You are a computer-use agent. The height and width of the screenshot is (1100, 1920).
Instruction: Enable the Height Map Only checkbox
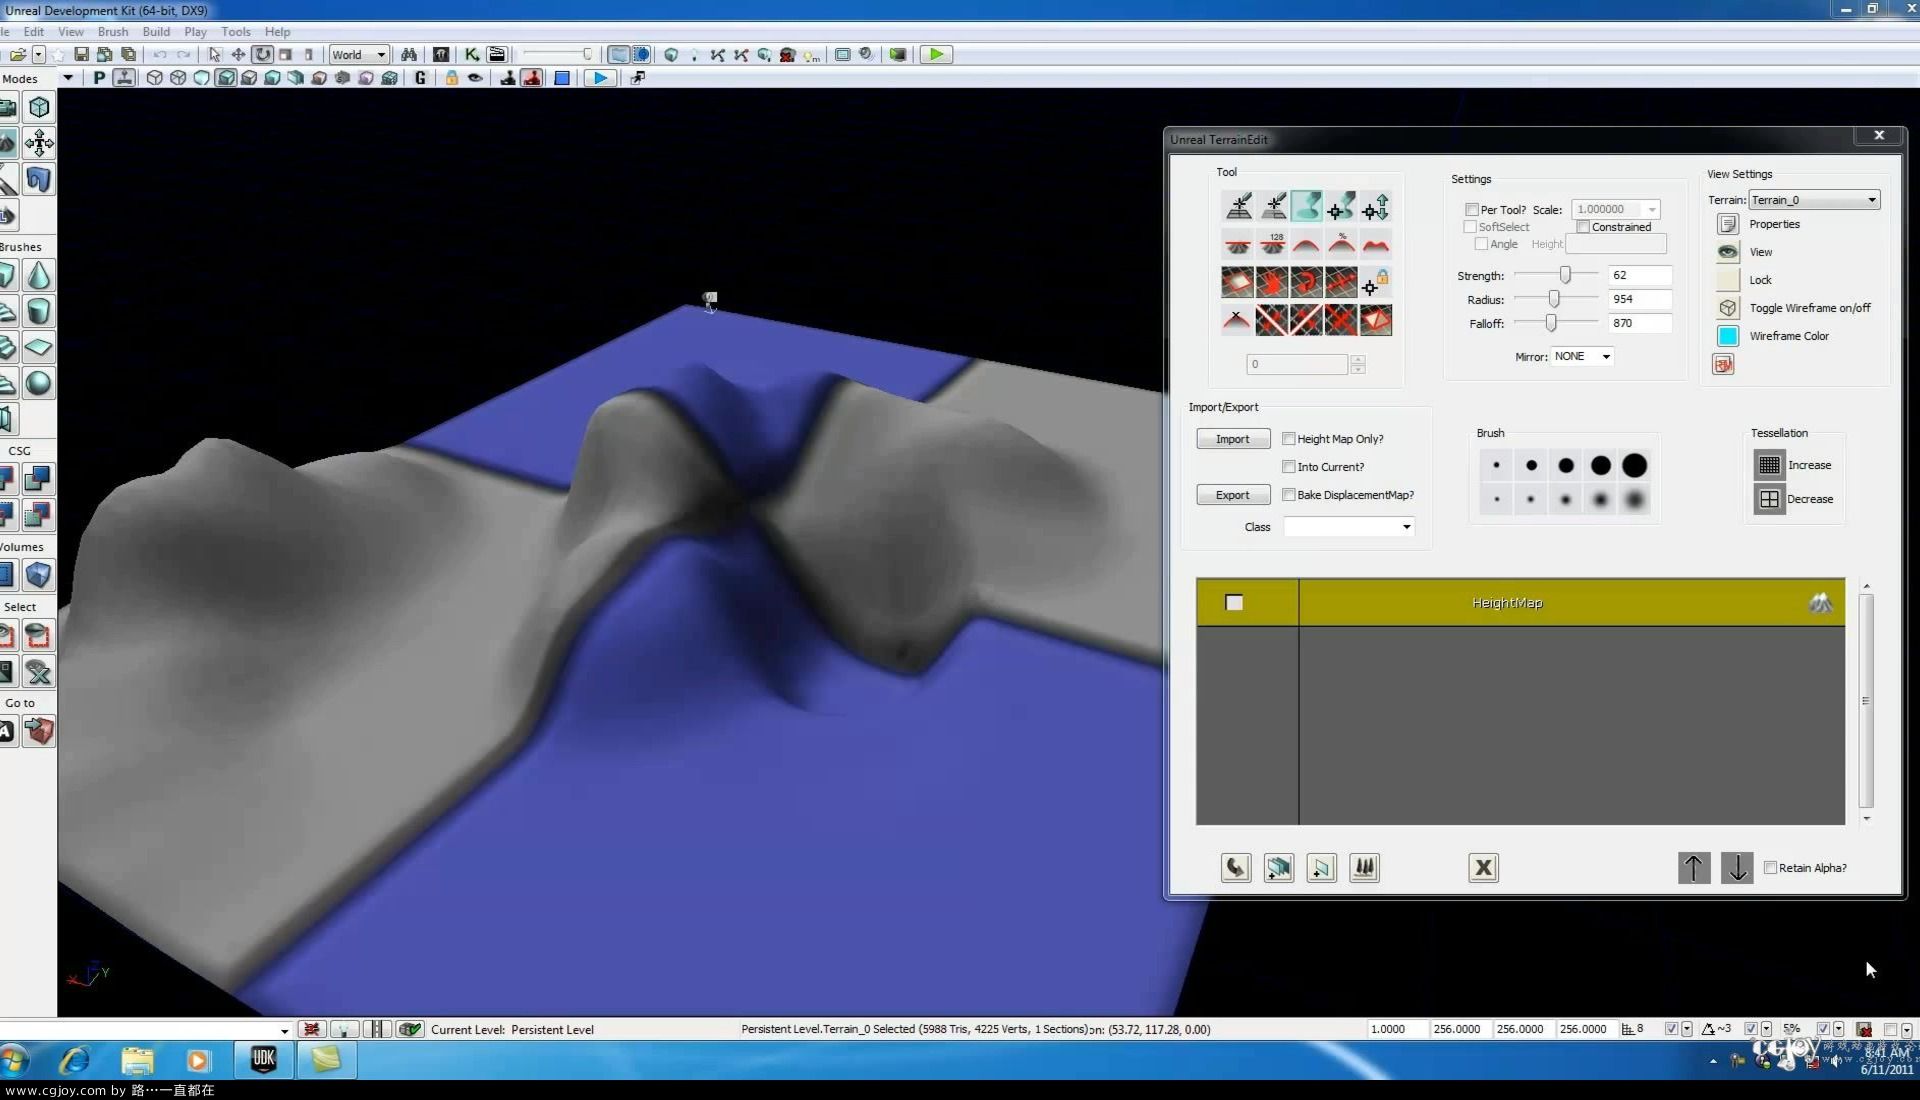pos(1288,438)
